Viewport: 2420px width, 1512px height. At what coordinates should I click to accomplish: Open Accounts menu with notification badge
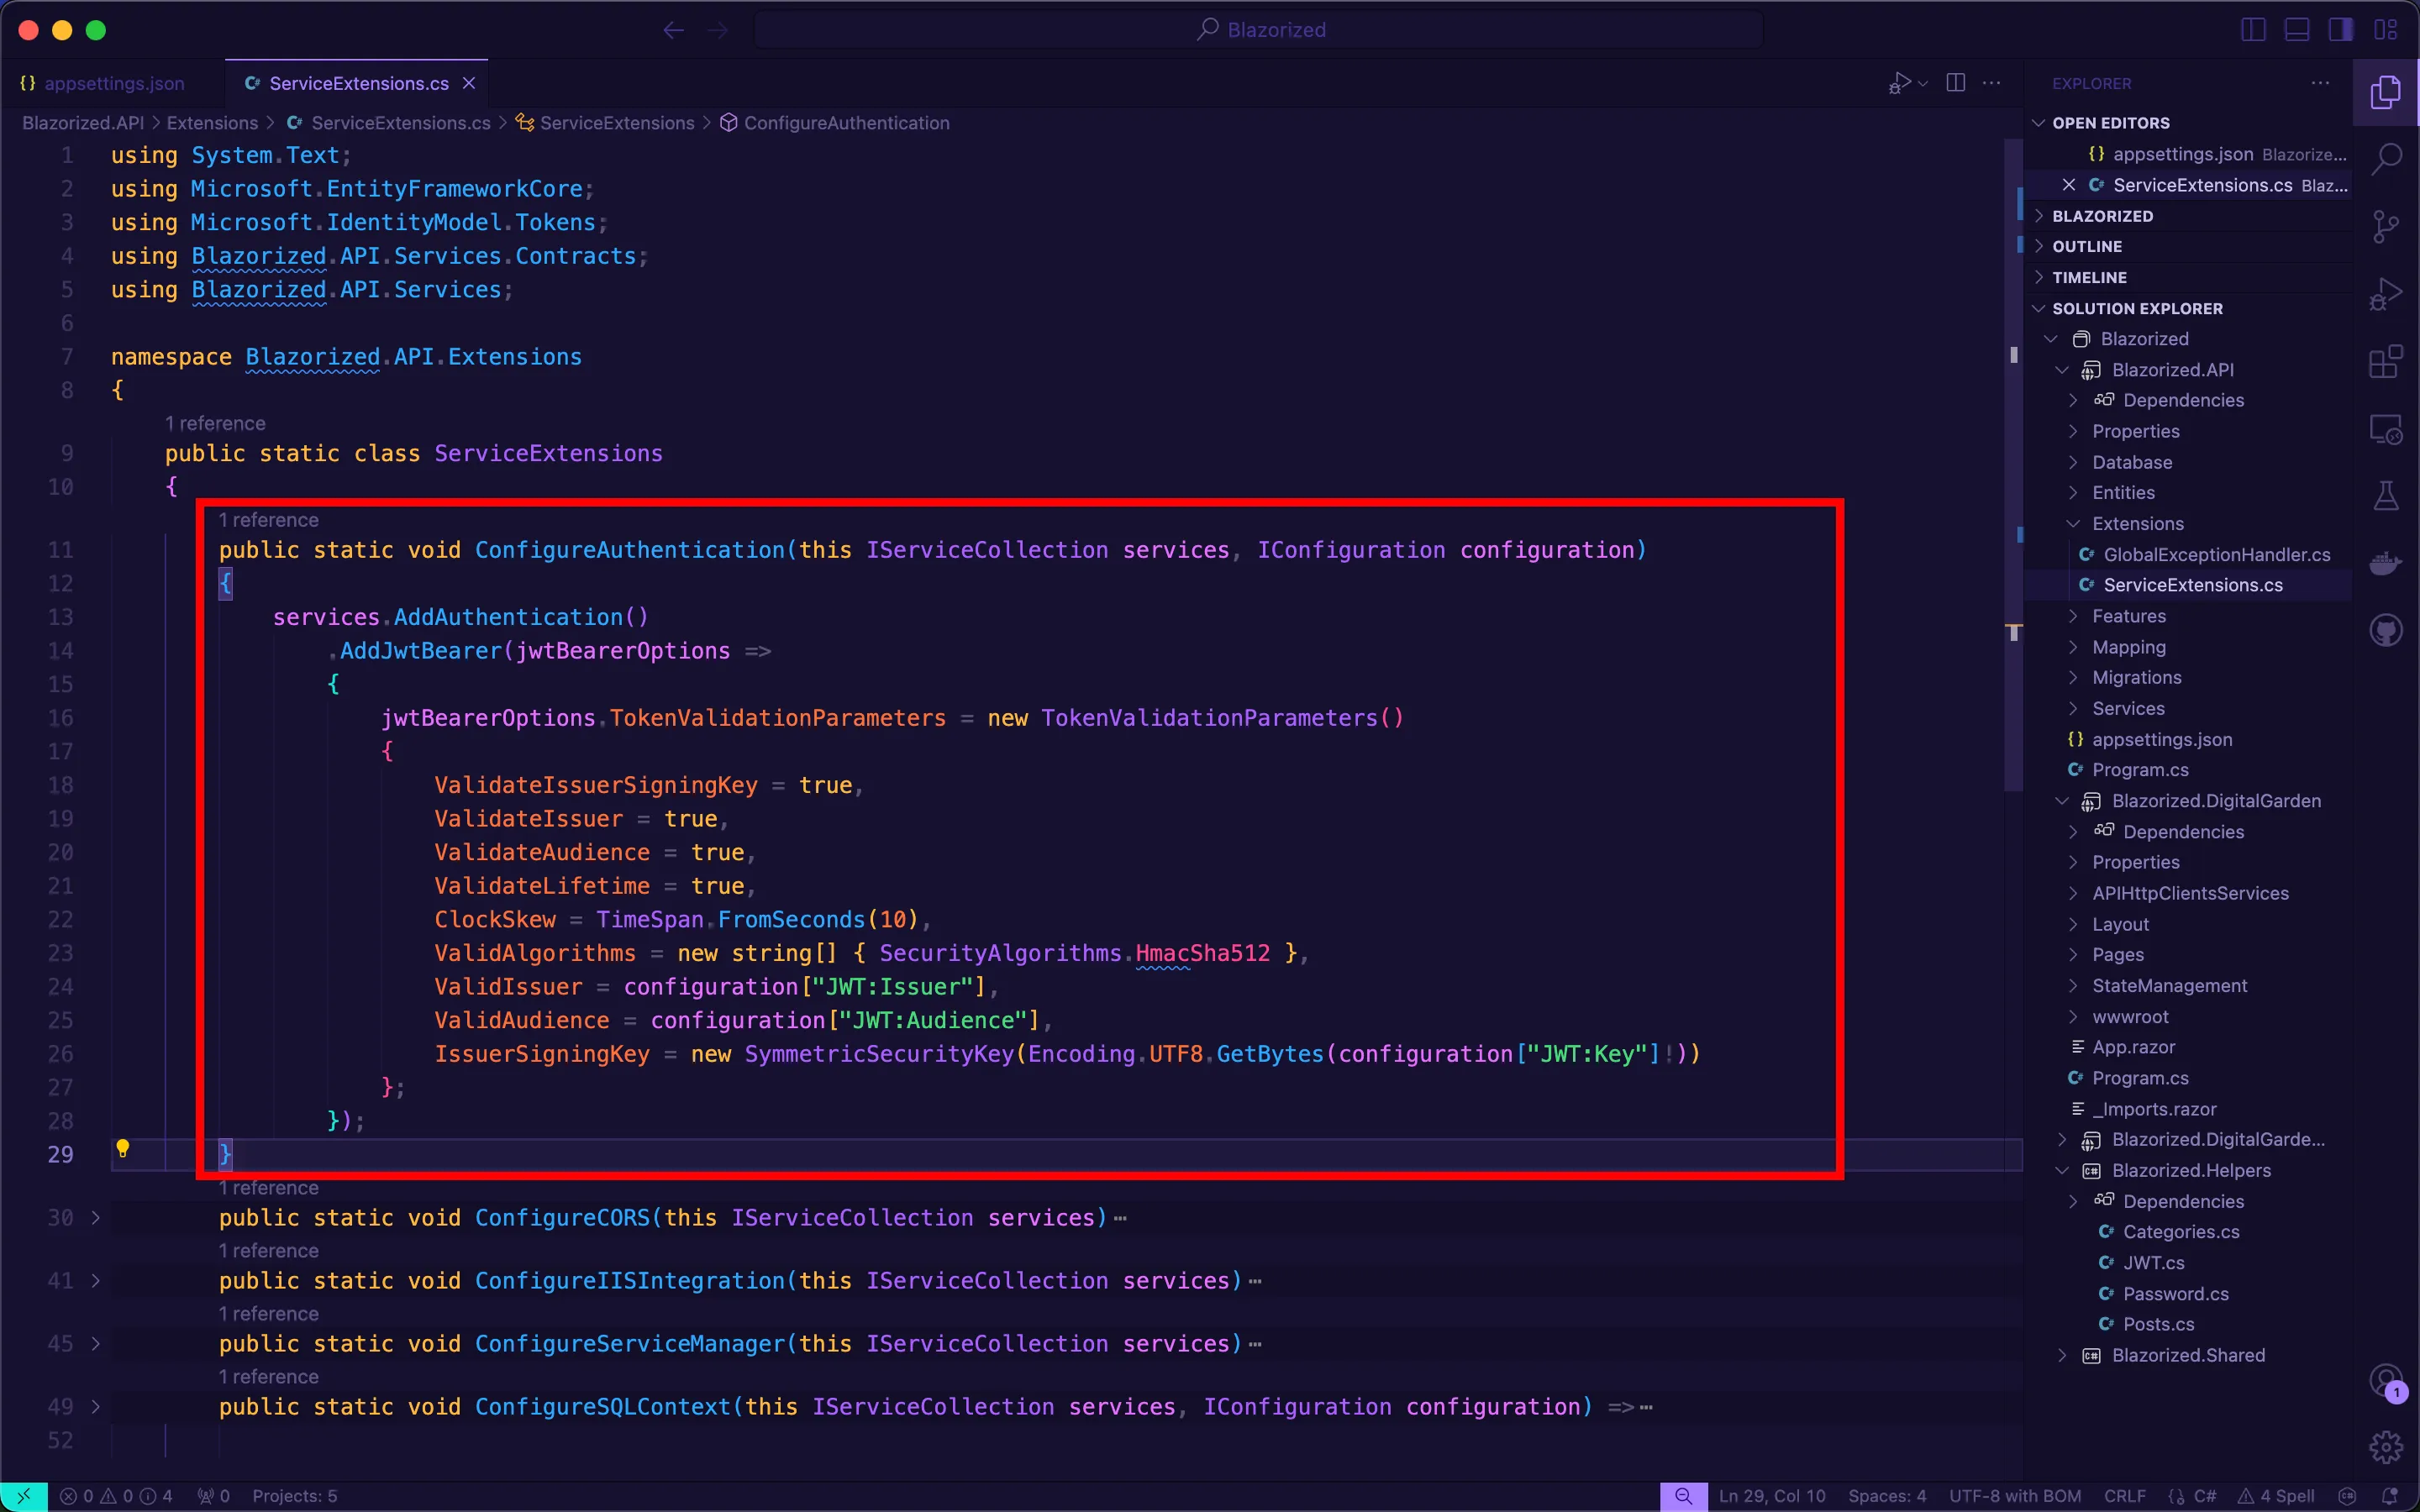coord(2385,1382)
